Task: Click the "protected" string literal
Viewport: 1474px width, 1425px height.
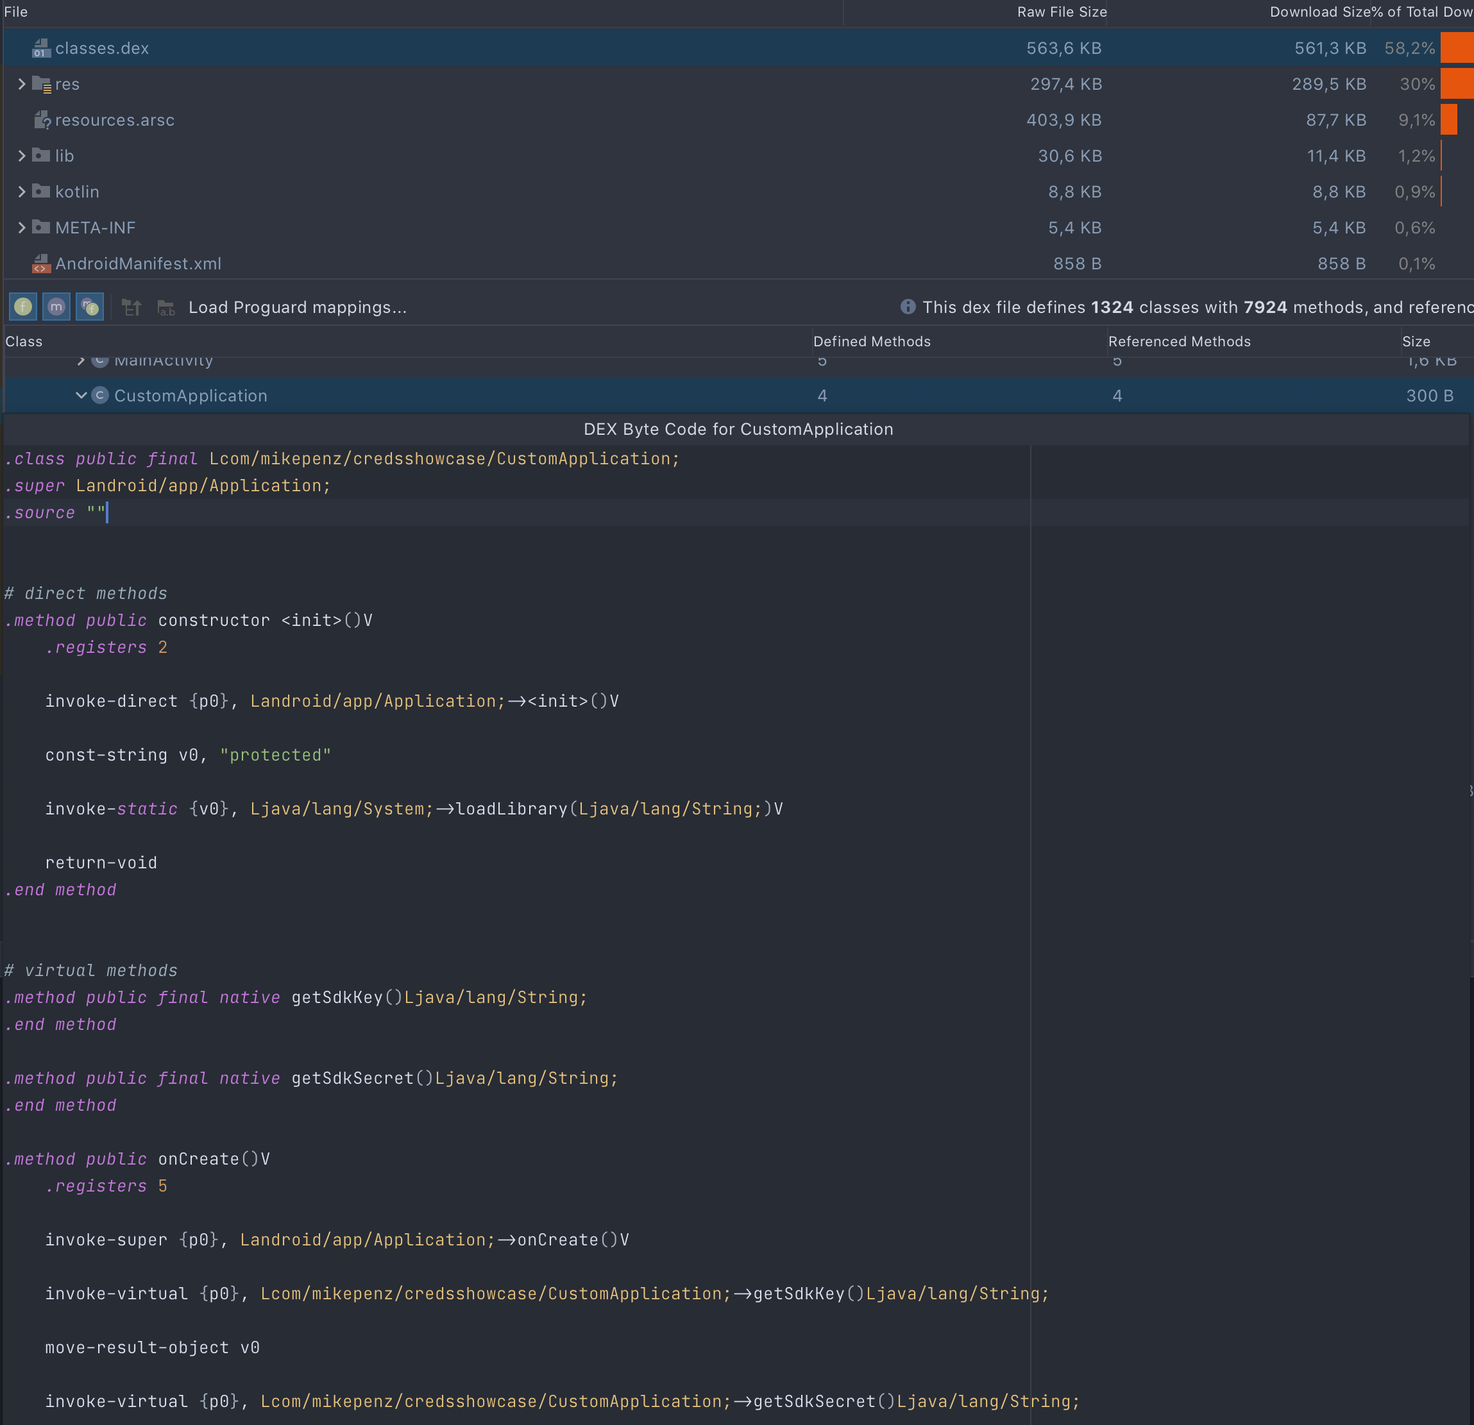Action: point(275,755)
